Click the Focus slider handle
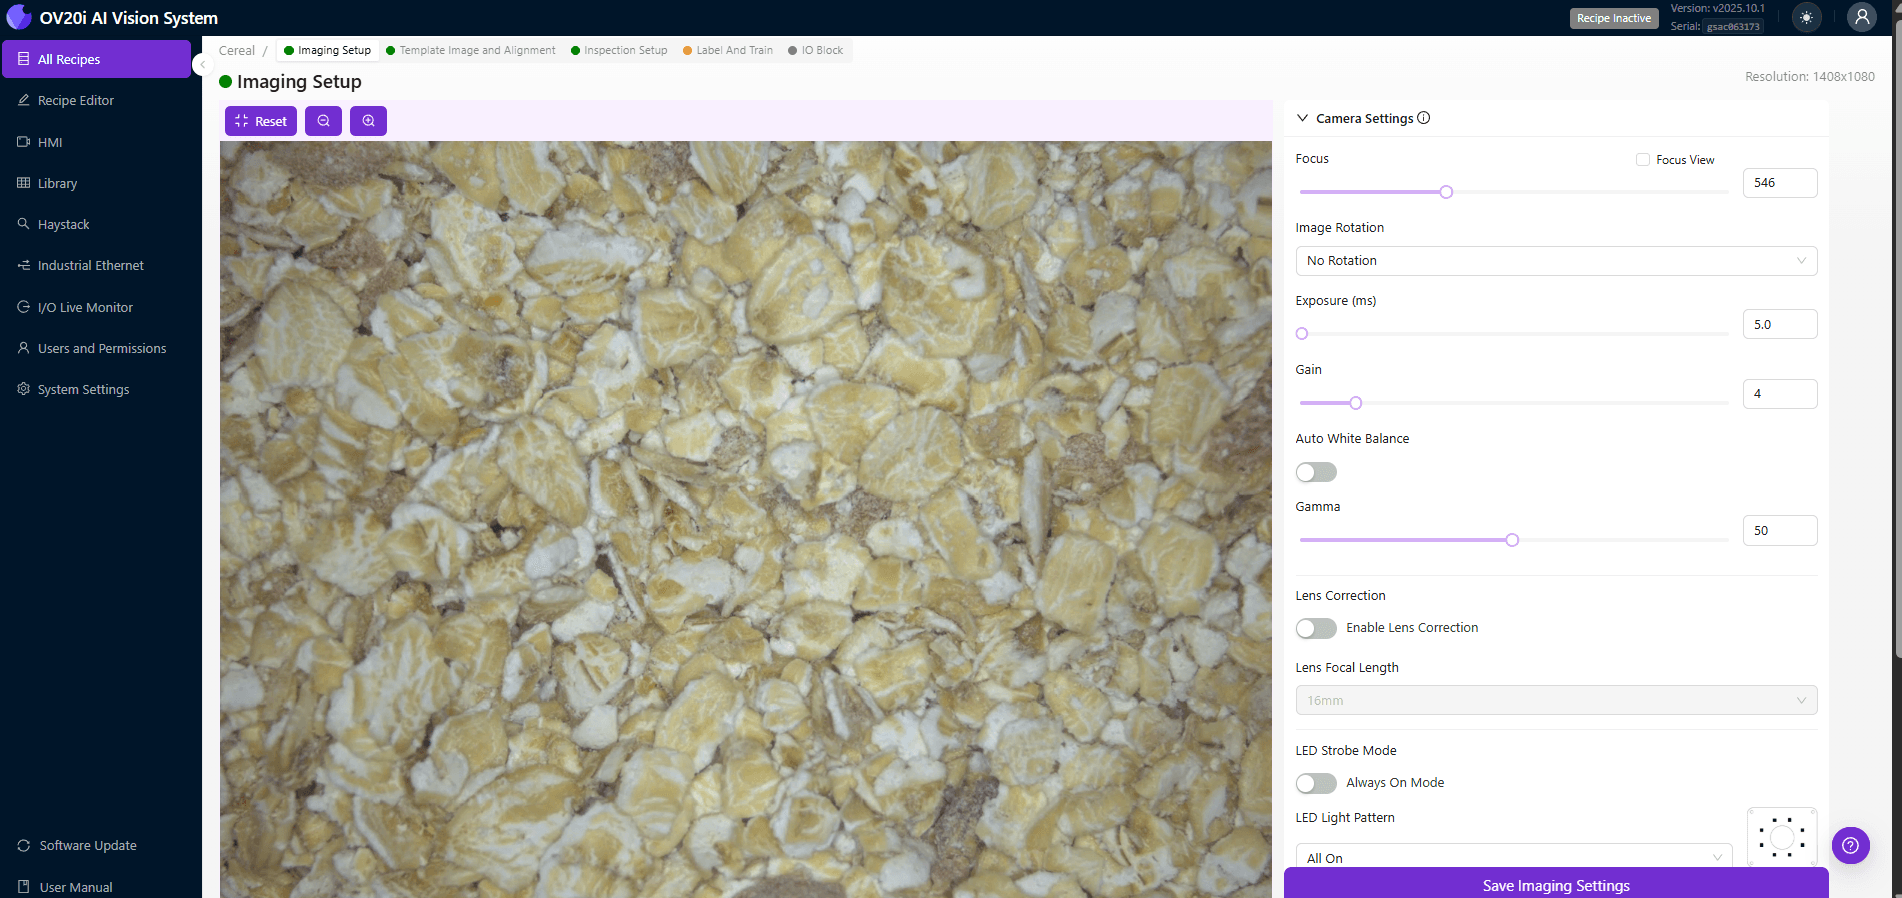The image size is (1902, 898). [1446, 192]
